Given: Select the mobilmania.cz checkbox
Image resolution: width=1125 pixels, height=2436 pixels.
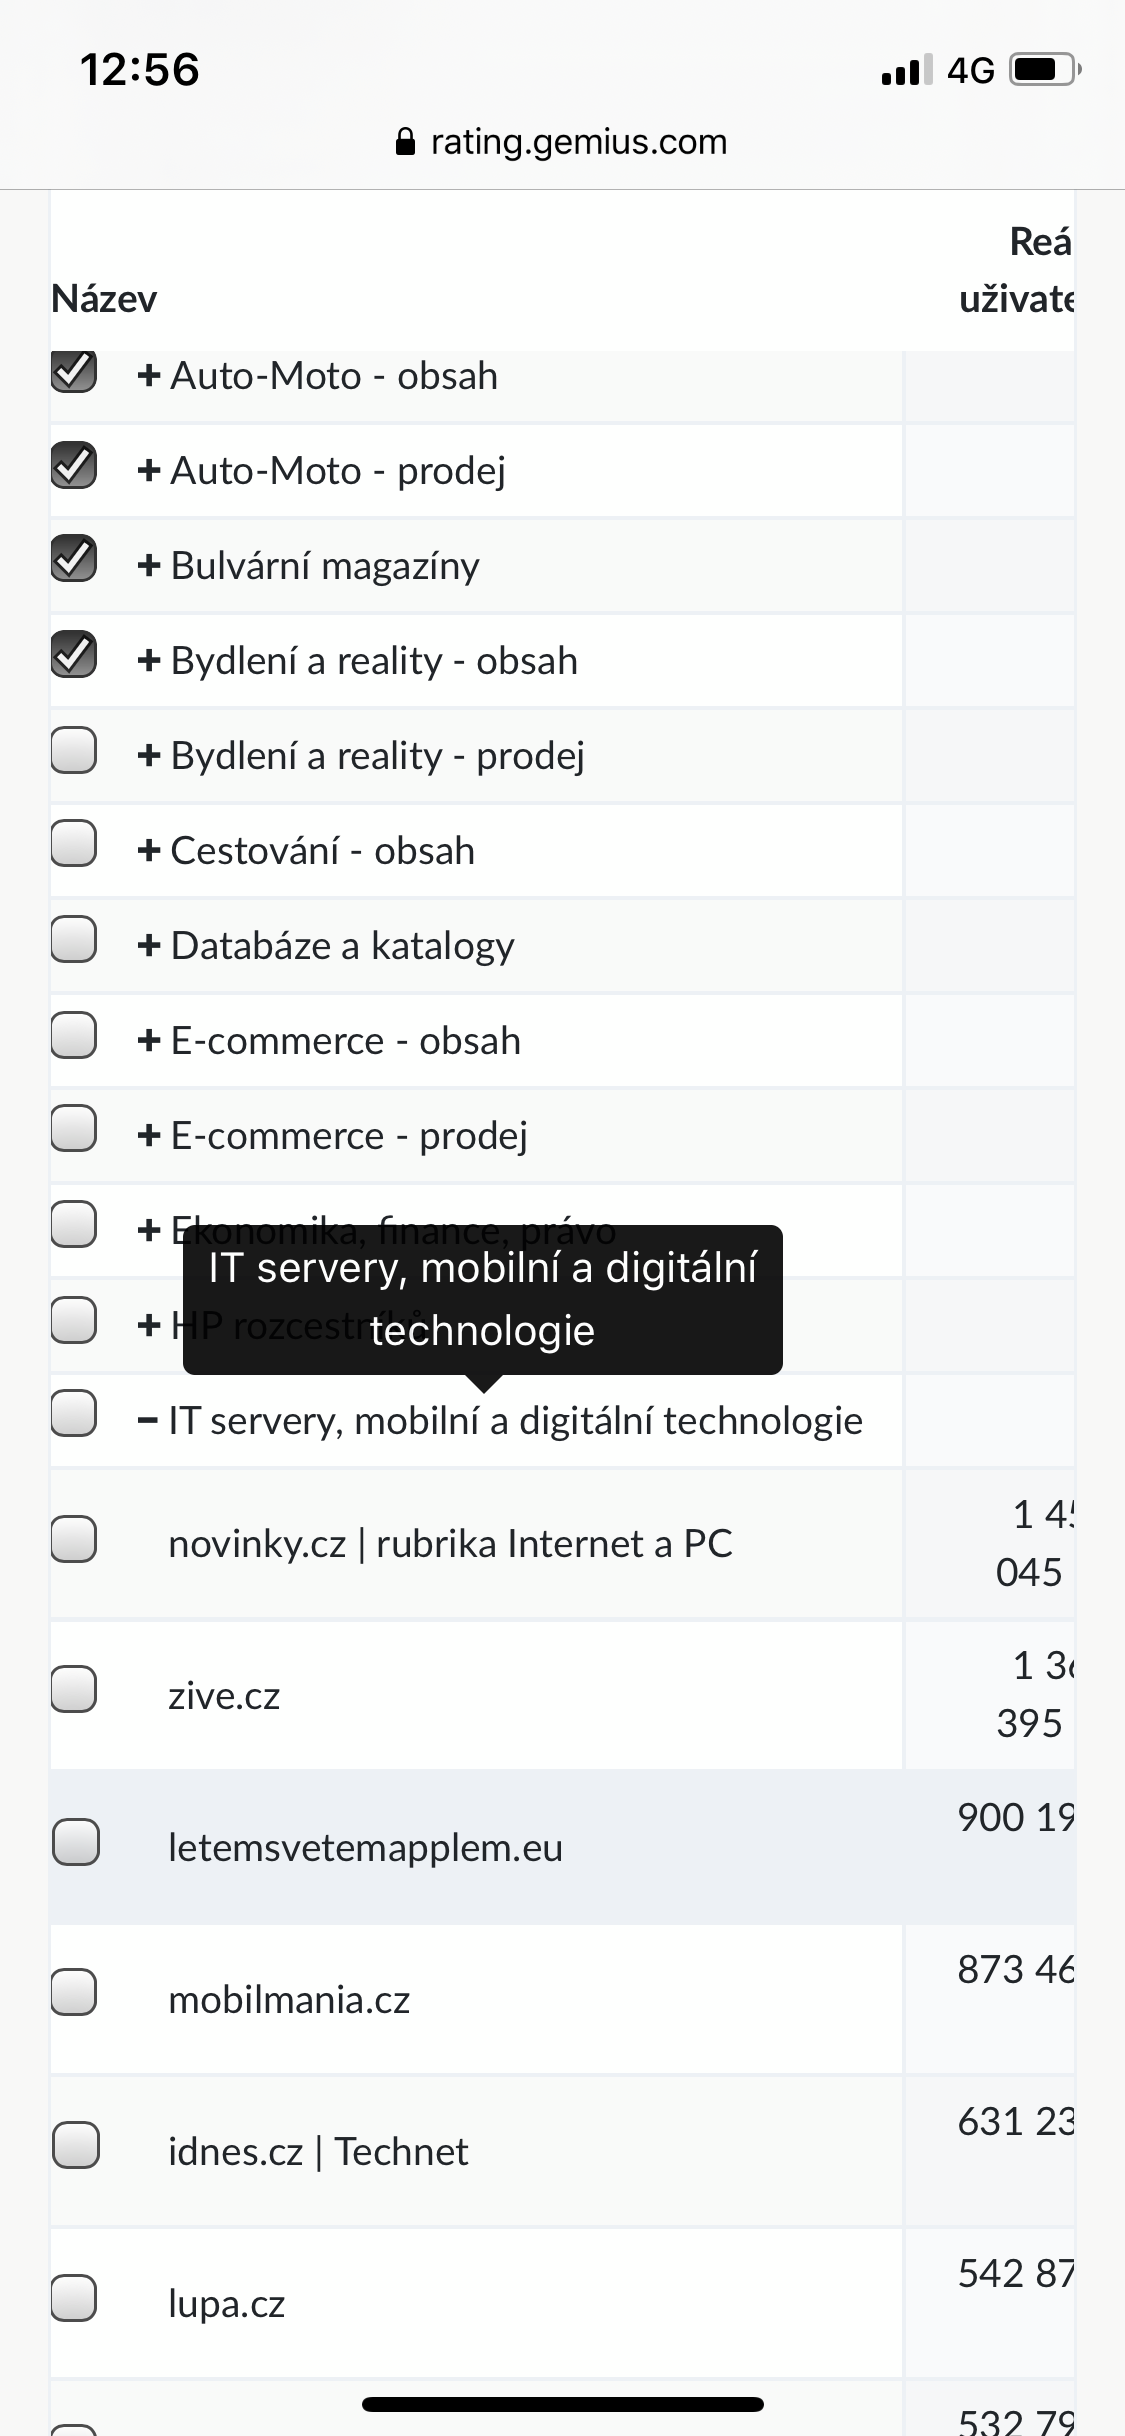Looking at the screenshot, I should 74,1992.
